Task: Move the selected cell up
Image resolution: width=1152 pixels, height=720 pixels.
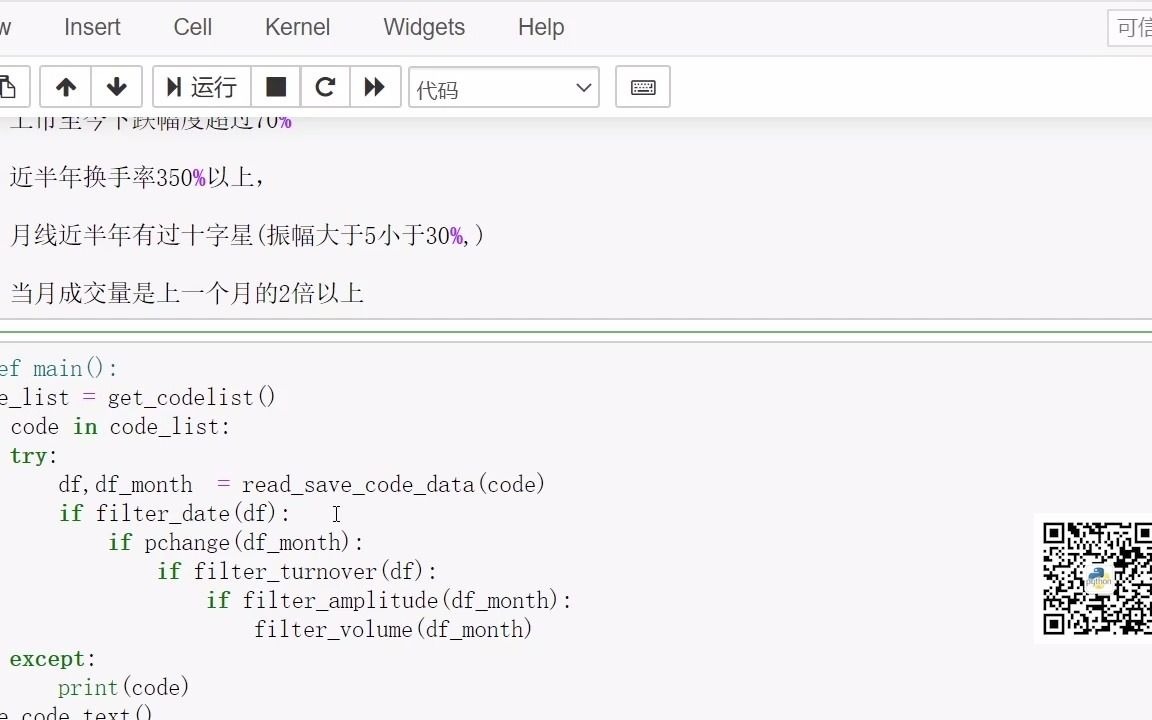Action: click(x=64, y=87)
